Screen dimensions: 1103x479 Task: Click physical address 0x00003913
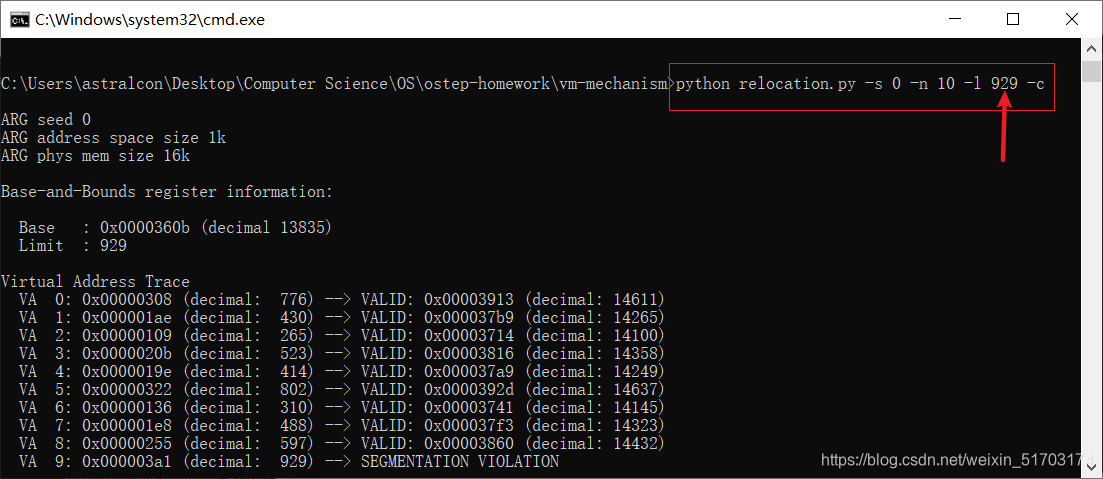469,300
